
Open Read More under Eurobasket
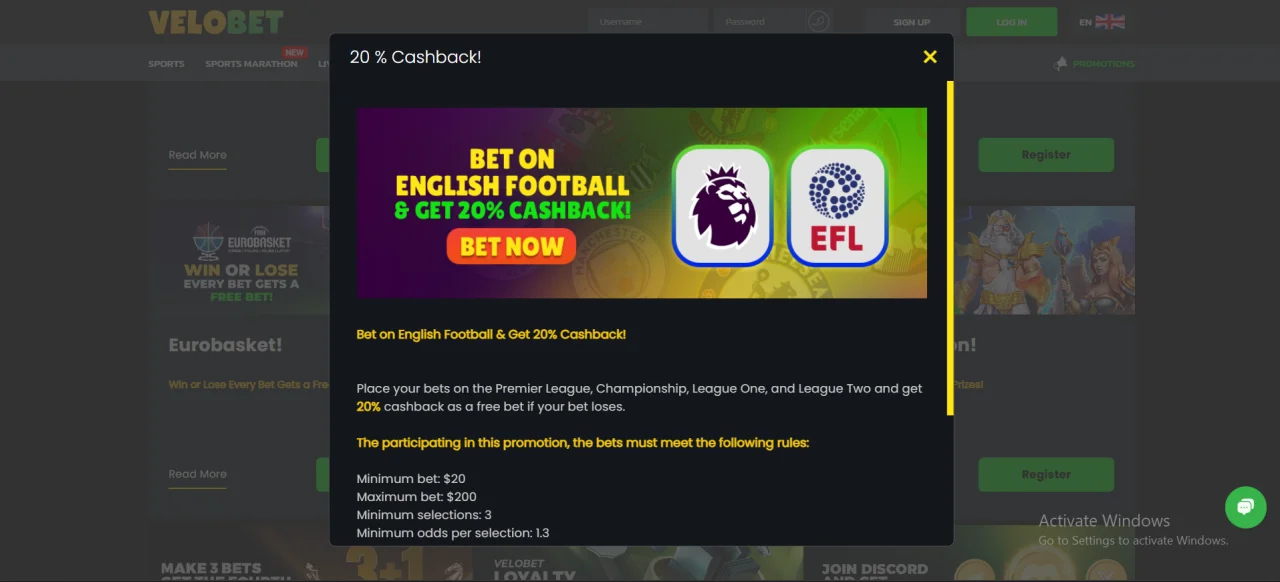pos(197,474)
